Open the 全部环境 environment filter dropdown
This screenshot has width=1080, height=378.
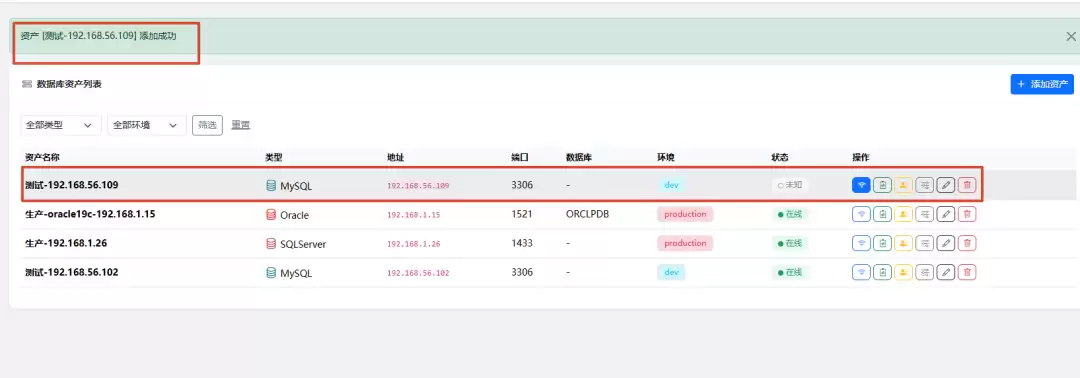coord(147,125)
